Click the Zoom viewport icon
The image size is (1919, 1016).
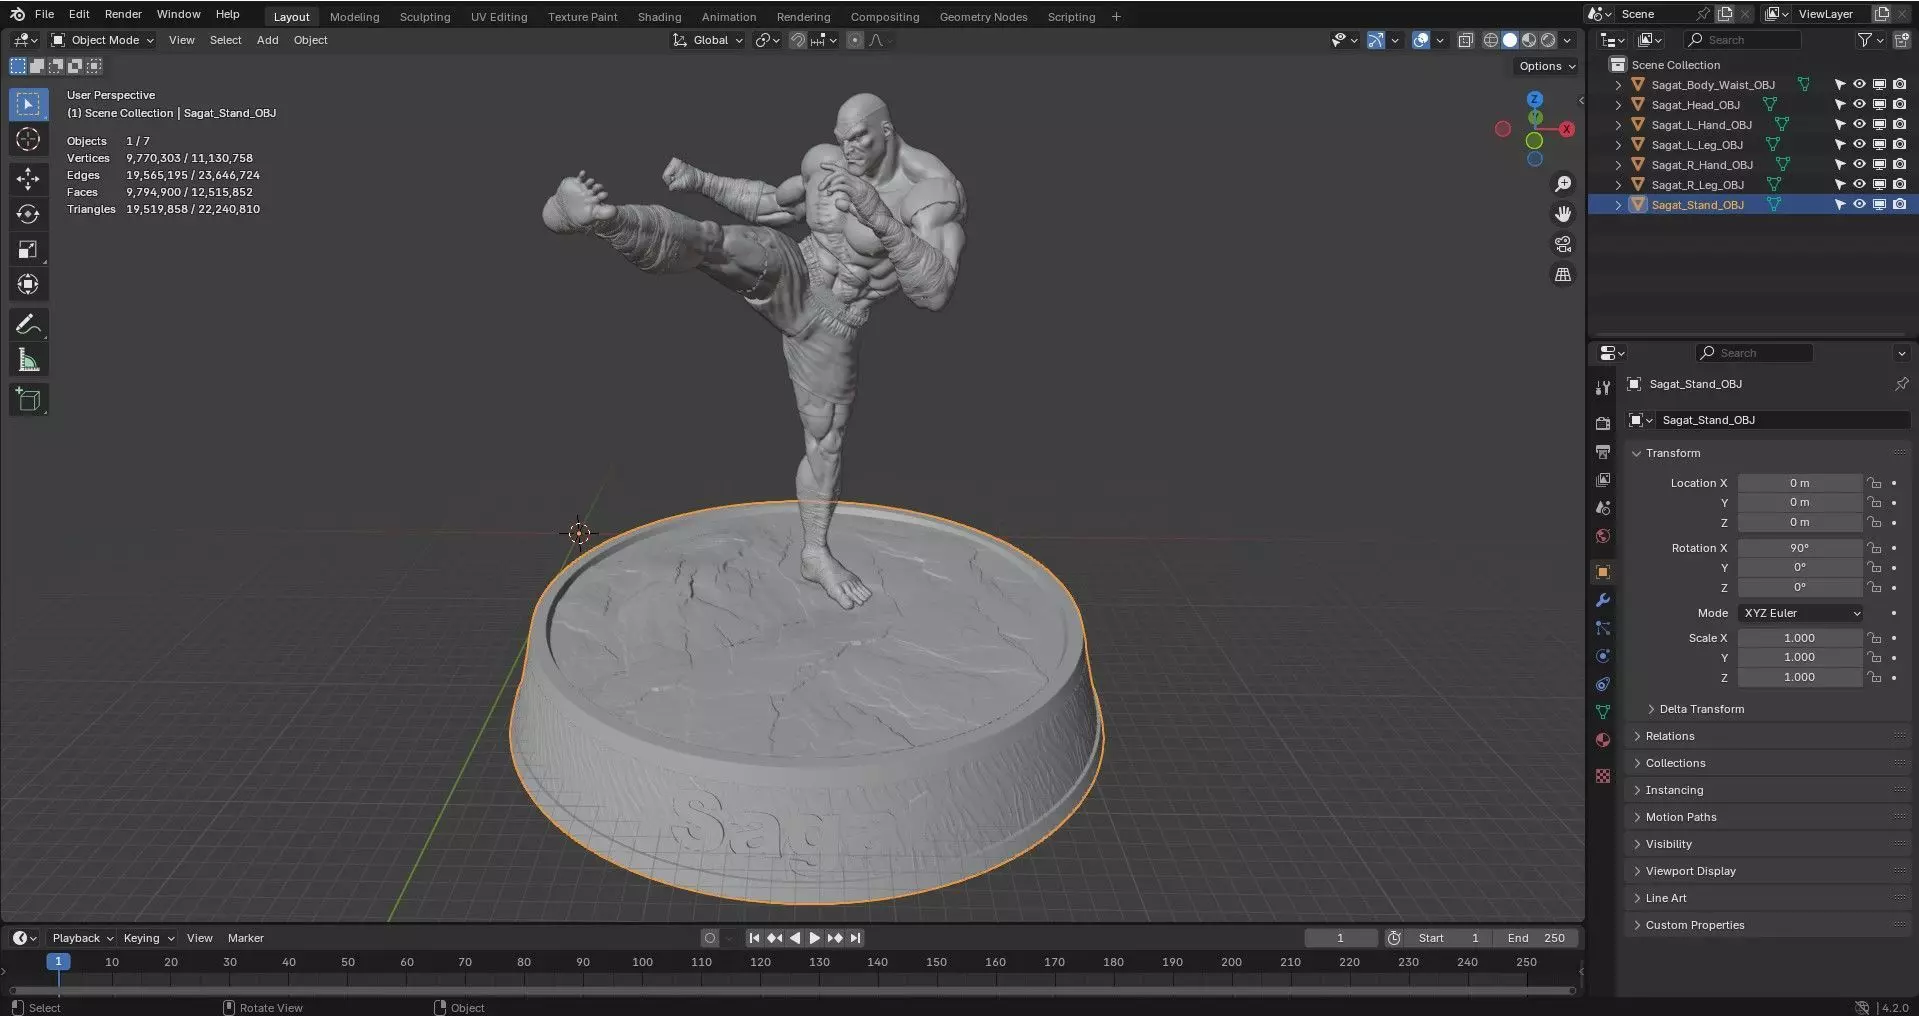[1563, 184]
